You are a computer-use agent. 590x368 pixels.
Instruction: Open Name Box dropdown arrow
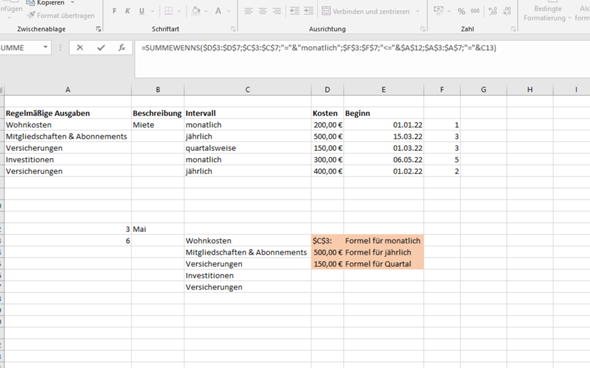tap(46, 47)
